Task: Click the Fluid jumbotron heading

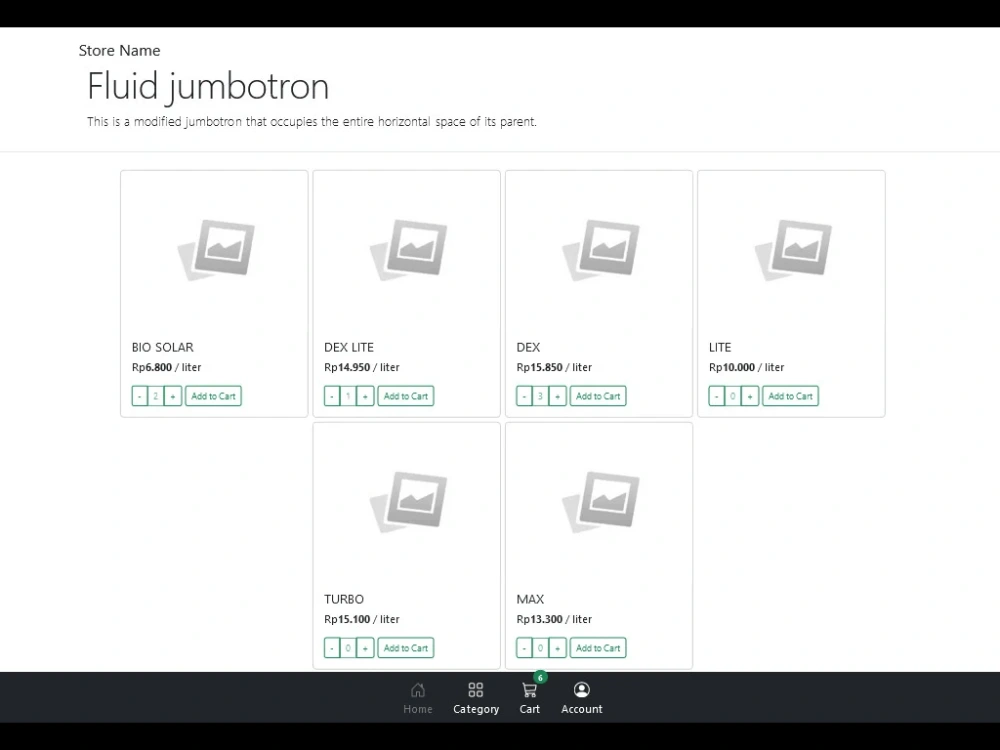Action: coord(208,87)
